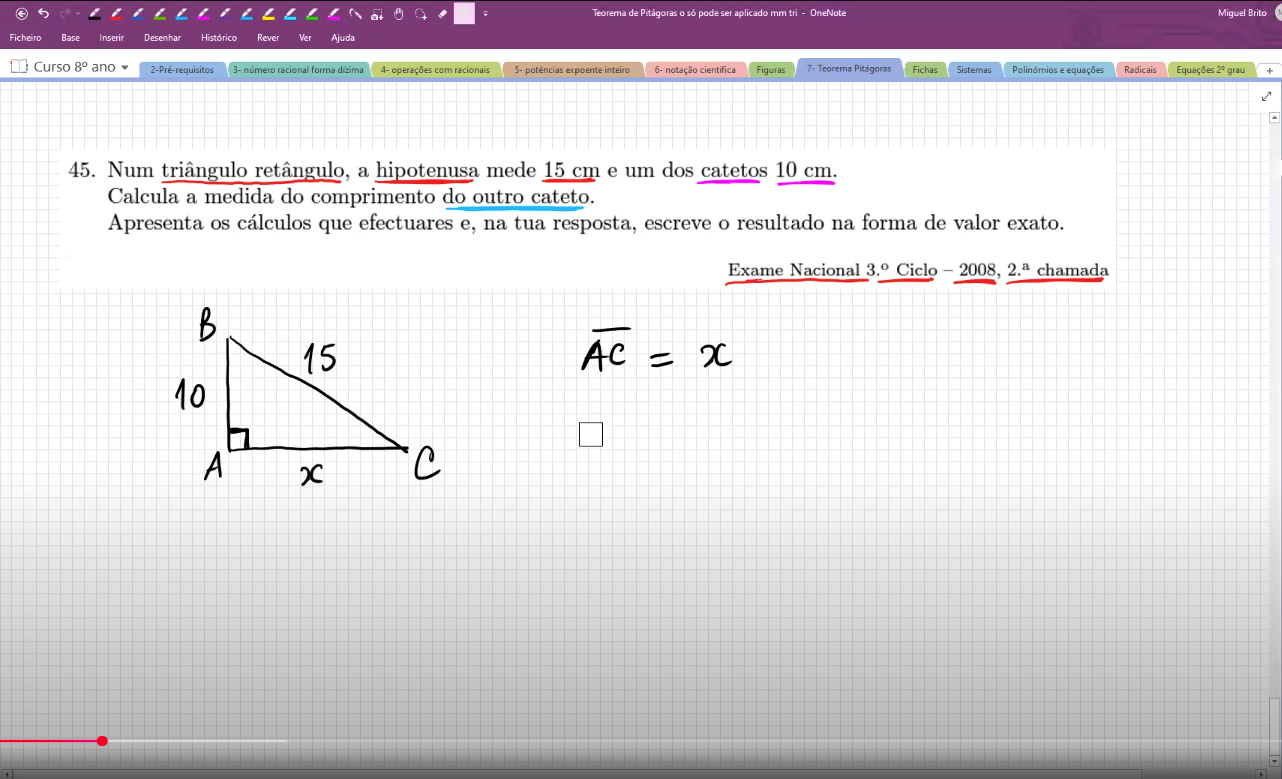Screen dimensions: 1282x779
Task: Switch to the pan hand tool
Action: [x=398, y=14]
